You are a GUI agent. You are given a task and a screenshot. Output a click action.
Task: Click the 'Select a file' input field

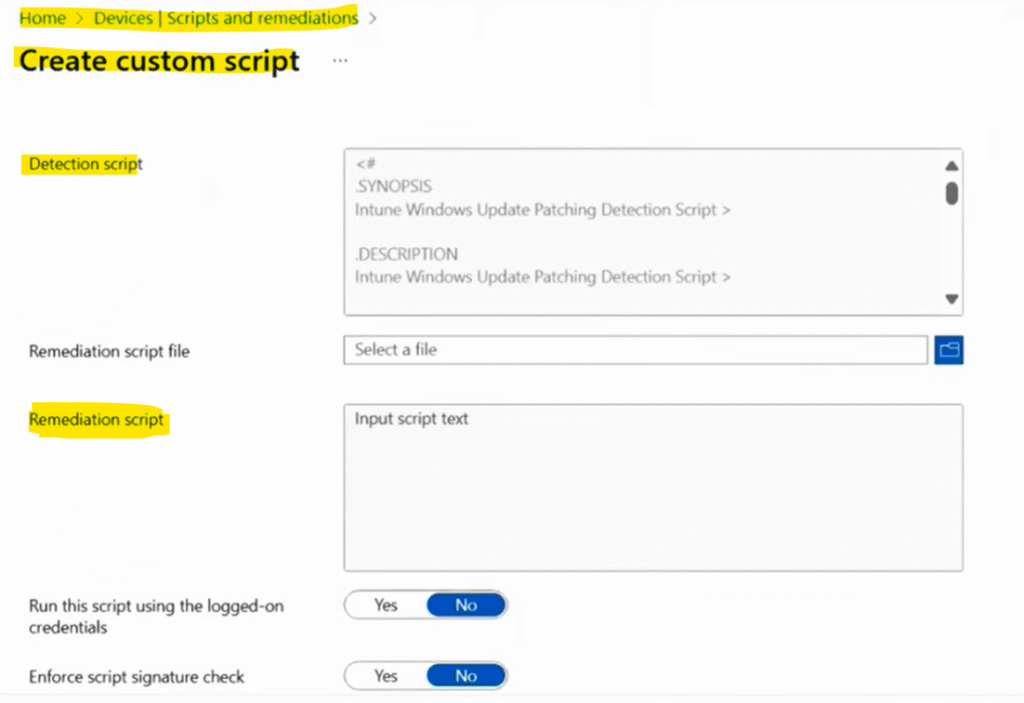[635, 350]
